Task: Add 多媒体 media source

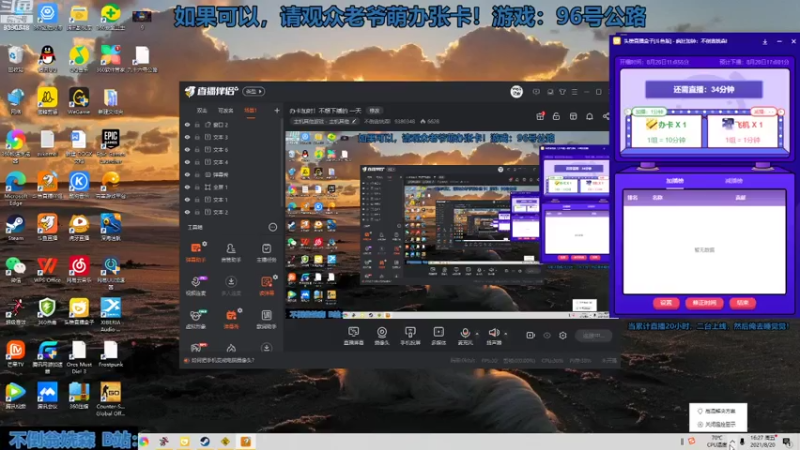Action: [438, 336]
